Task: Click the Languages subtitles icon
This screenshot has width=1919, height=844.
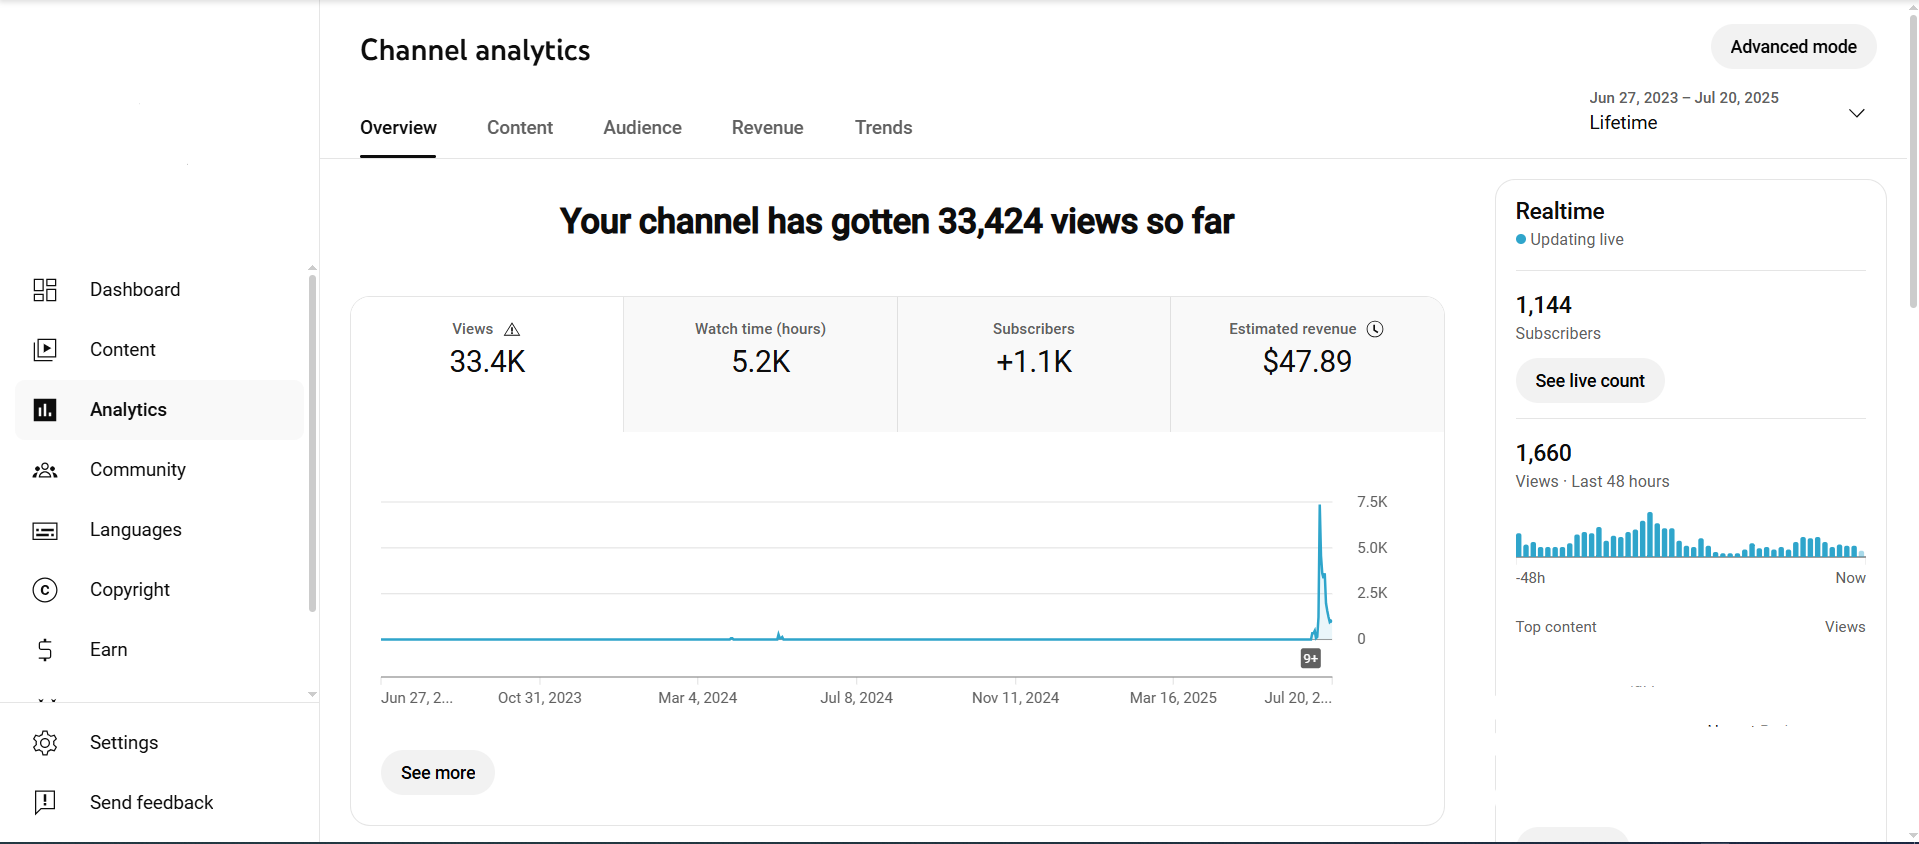Action: [45, 530]
